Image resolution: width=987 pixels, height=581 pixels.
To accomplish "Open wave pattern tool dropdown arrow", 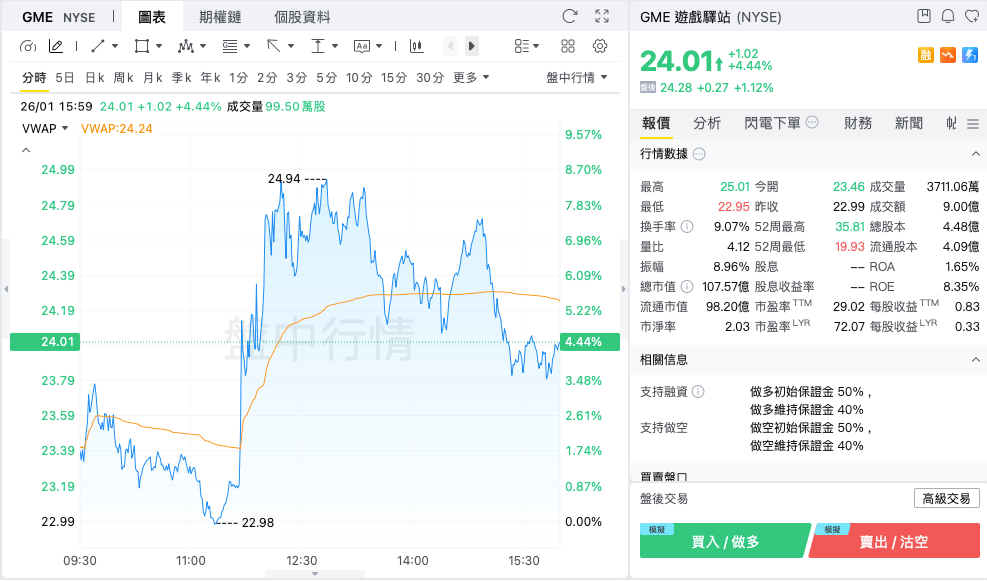I will pos(203,46).
